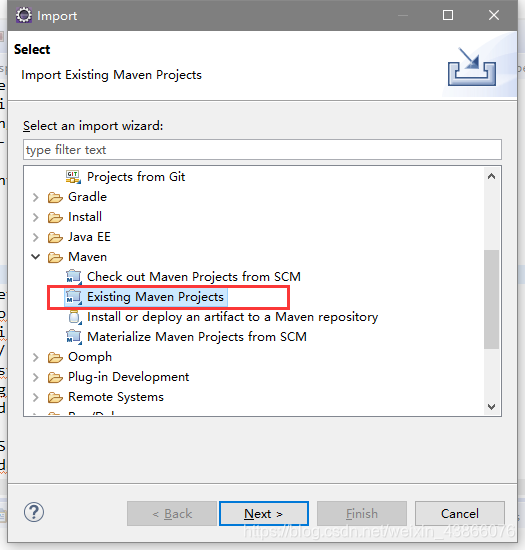Viewport: 525px width, 550px height.
Task: Select Install or deploy an artifact entry
Action: pos(233,317)
